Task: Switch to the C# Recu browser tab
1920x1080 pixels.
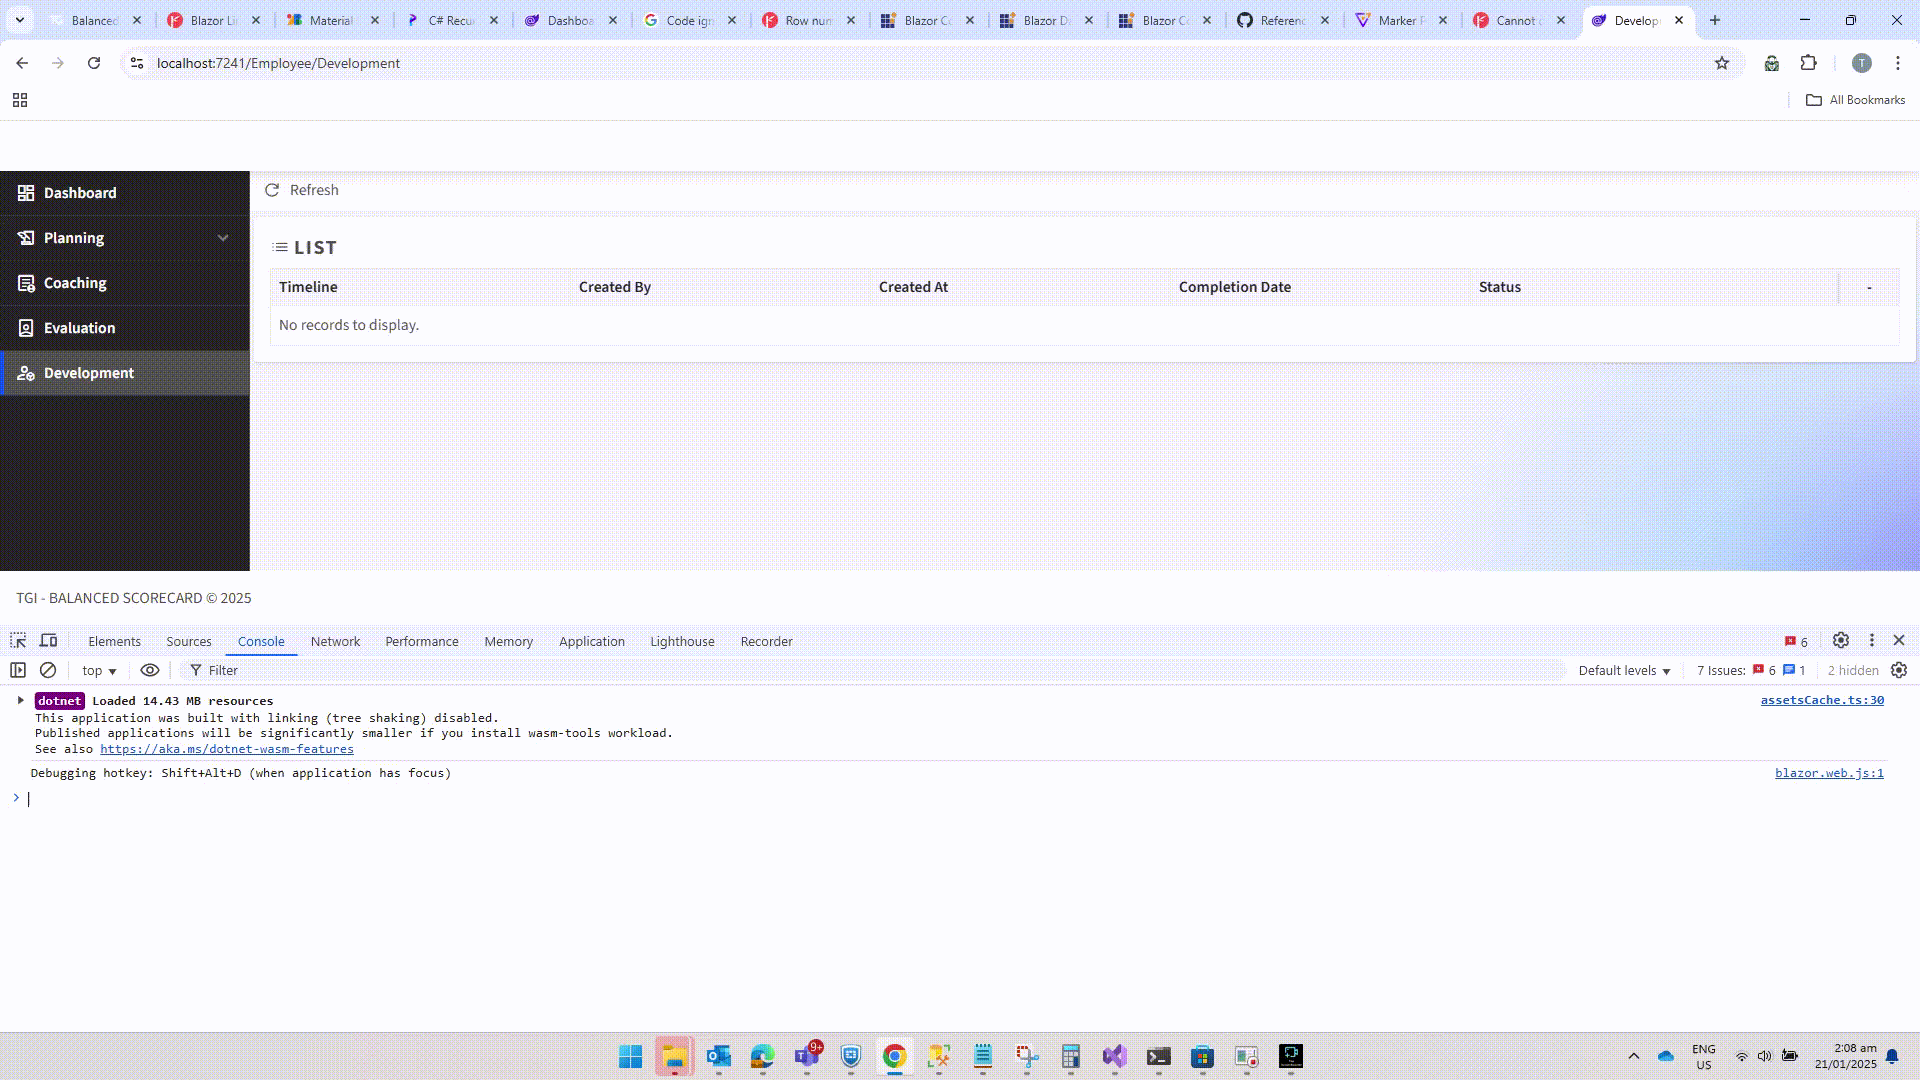Action: coord(452,20)
